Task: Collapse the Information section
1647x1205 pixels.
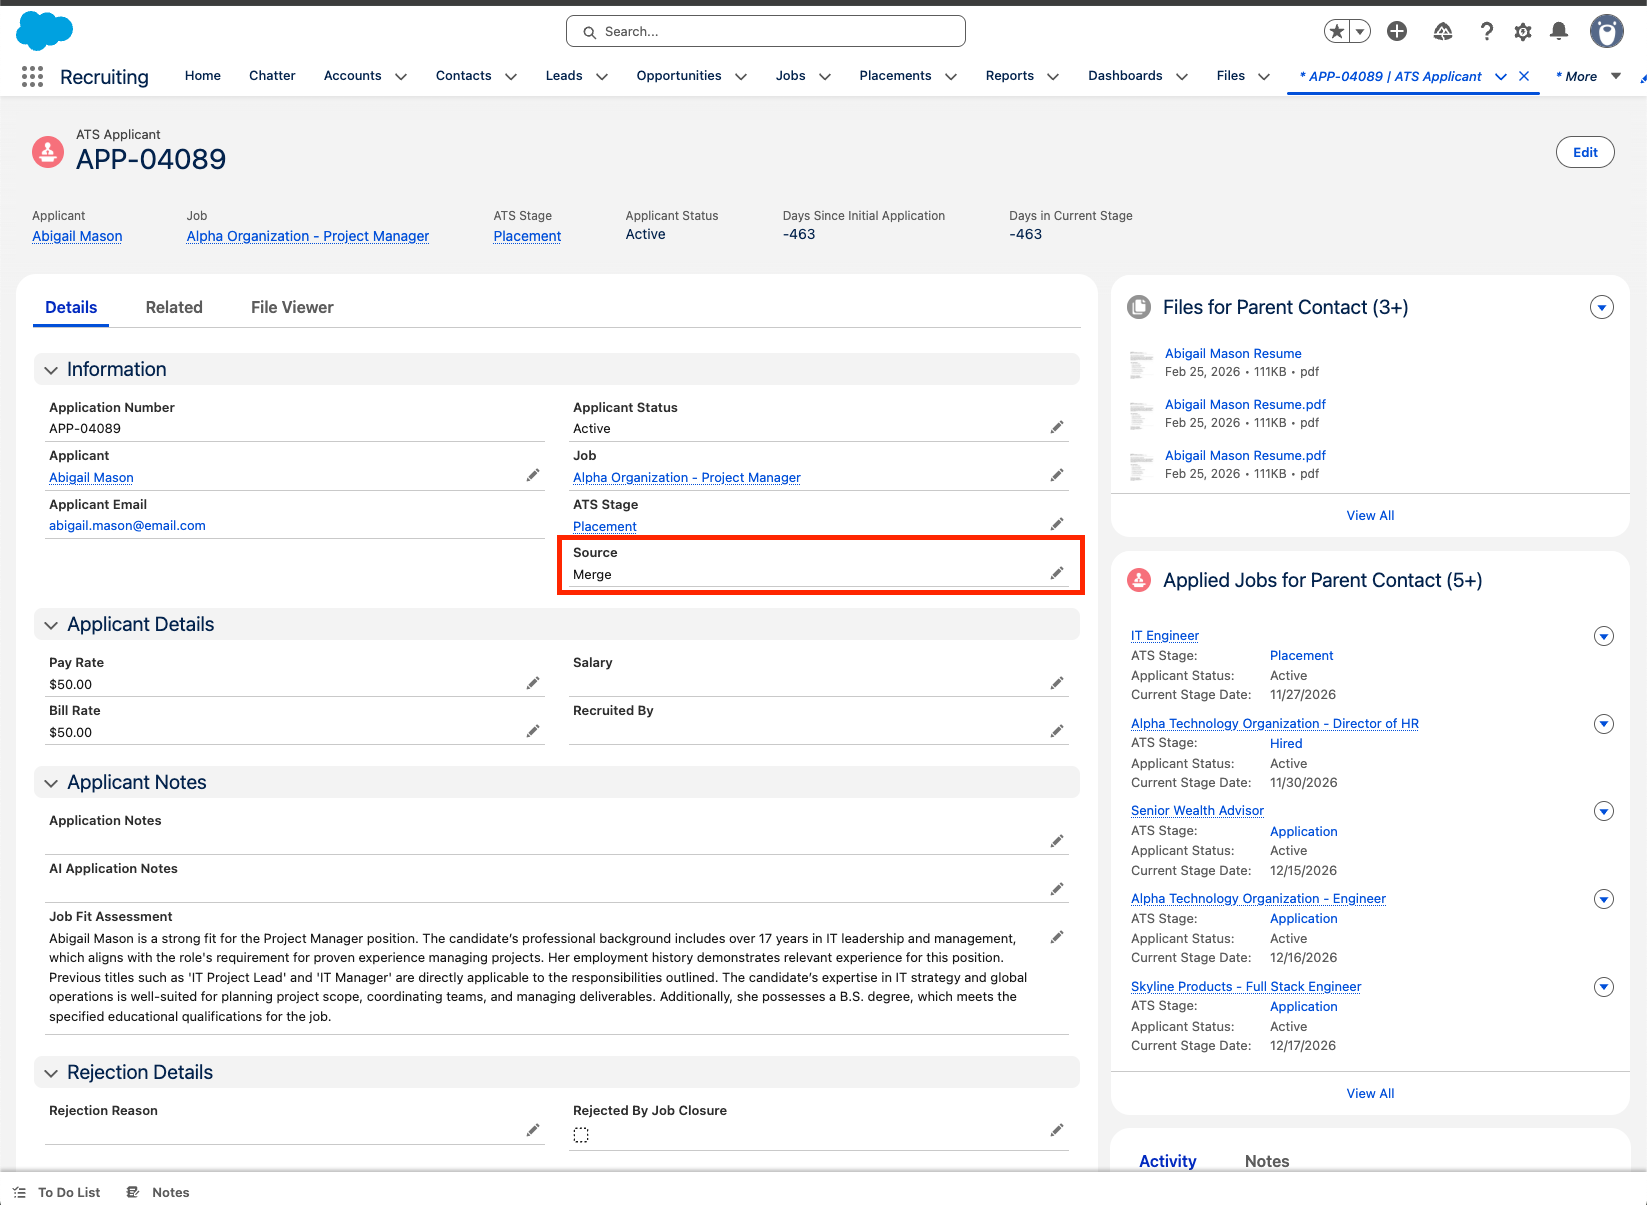Action: [x=51, y=370]
